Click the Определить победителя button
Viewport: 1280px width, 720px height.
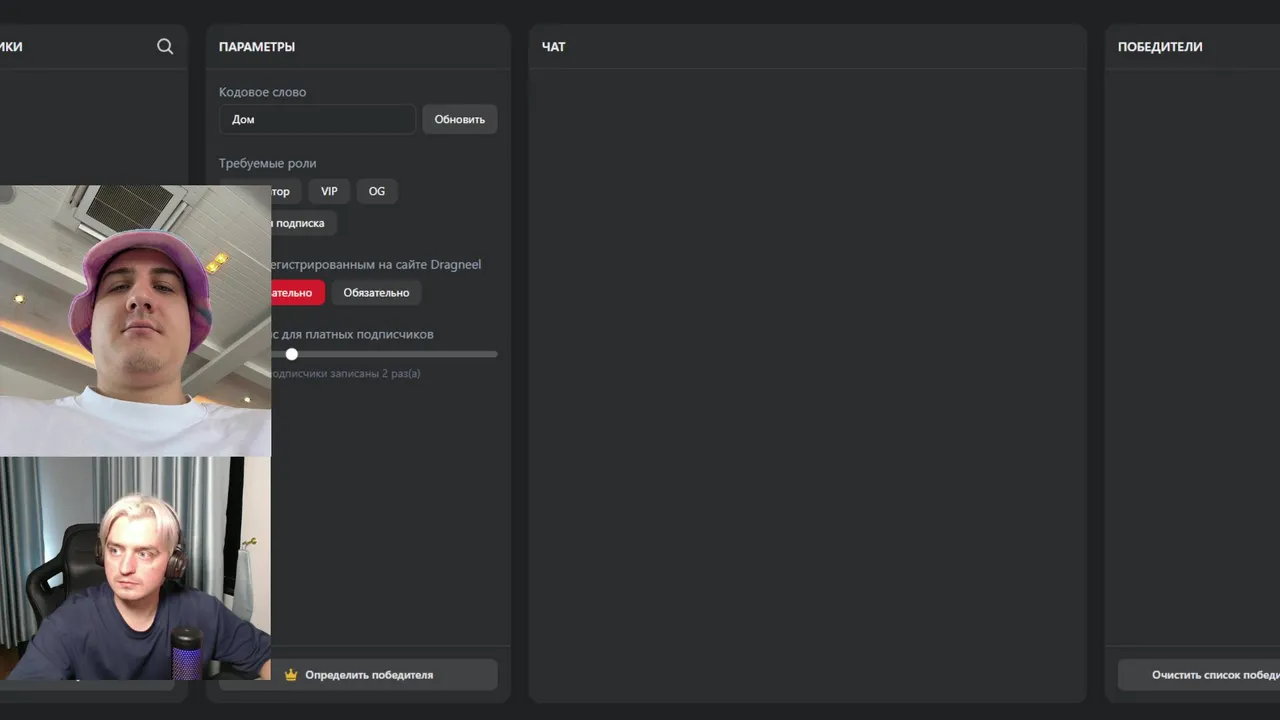(358, 675)
